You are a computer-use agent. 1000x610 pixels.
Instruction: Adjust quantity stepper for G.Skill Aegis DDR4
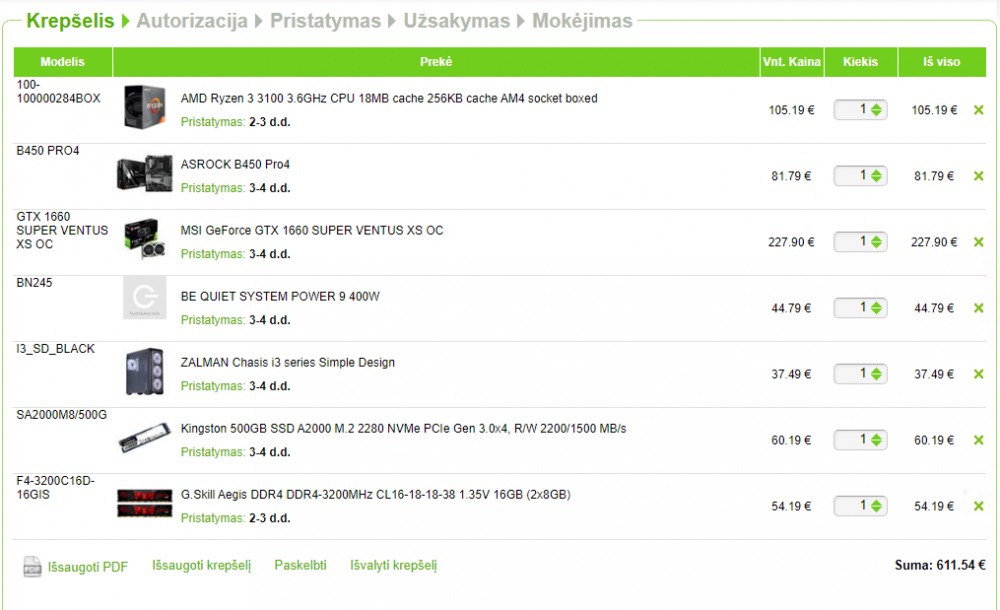click(876, 506)
